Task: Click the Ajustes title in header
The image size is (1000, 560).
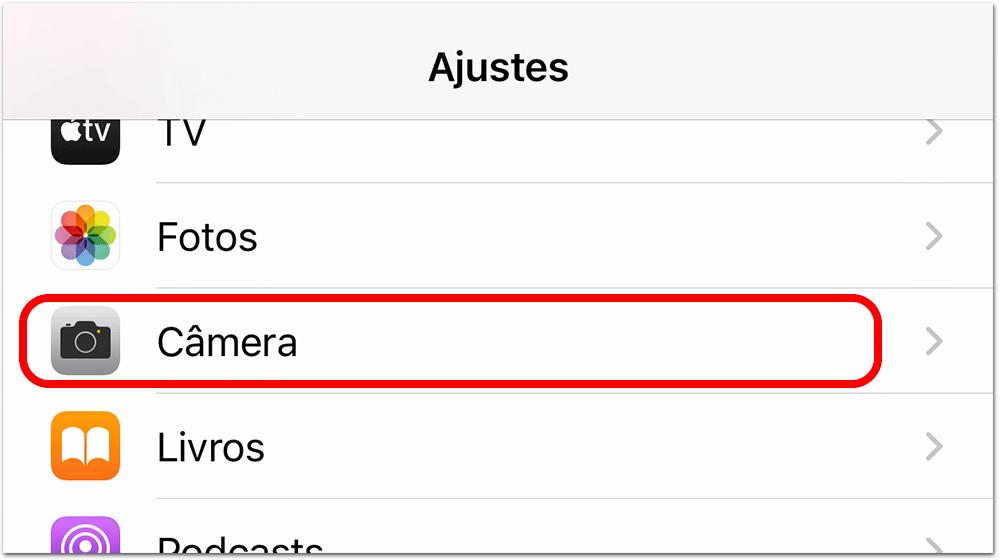Action: coord(498,67)
